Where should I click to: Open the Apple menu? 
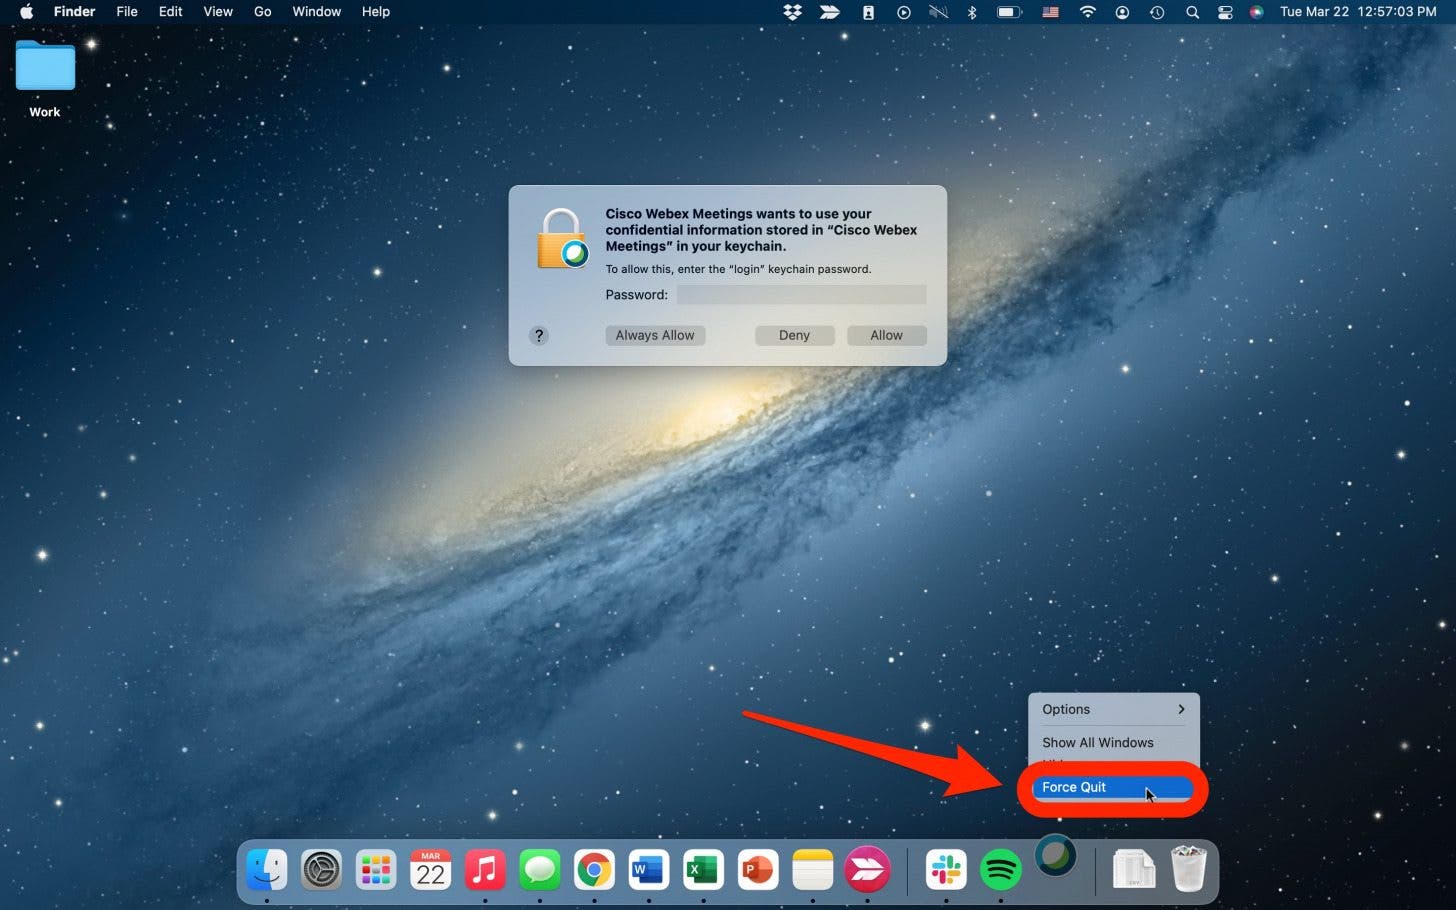[x=27, y=12]
